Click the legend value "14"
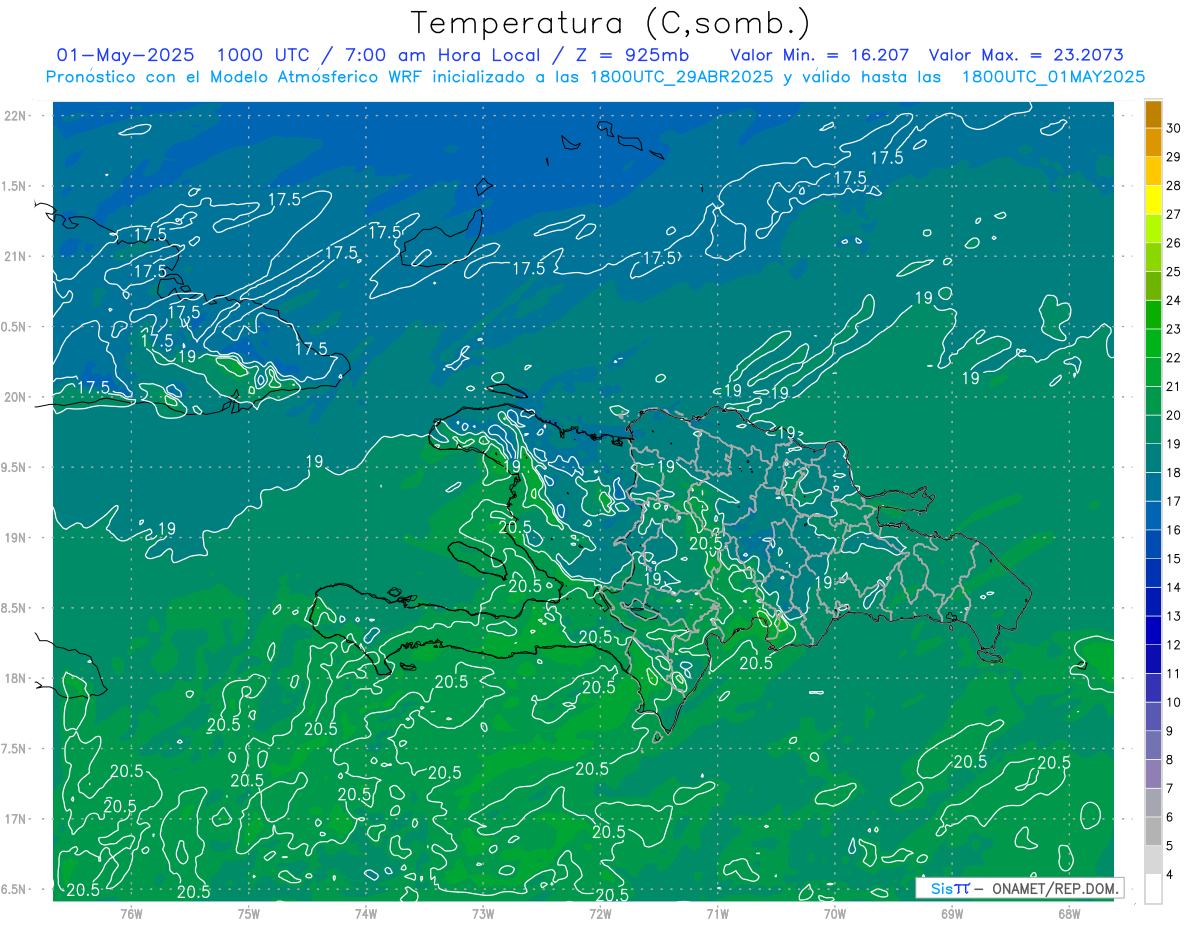 click(x=1174, y=588)
